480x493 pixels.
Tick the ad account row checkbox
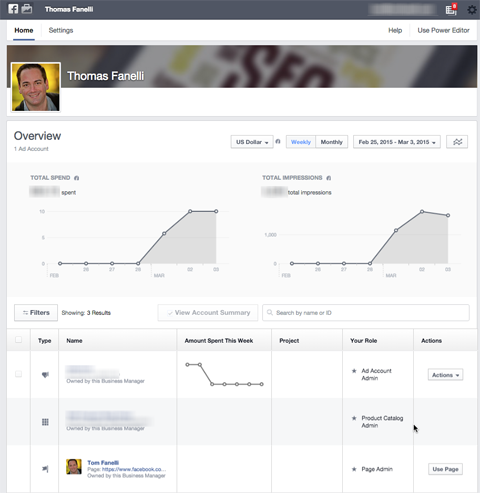[18, 374]
